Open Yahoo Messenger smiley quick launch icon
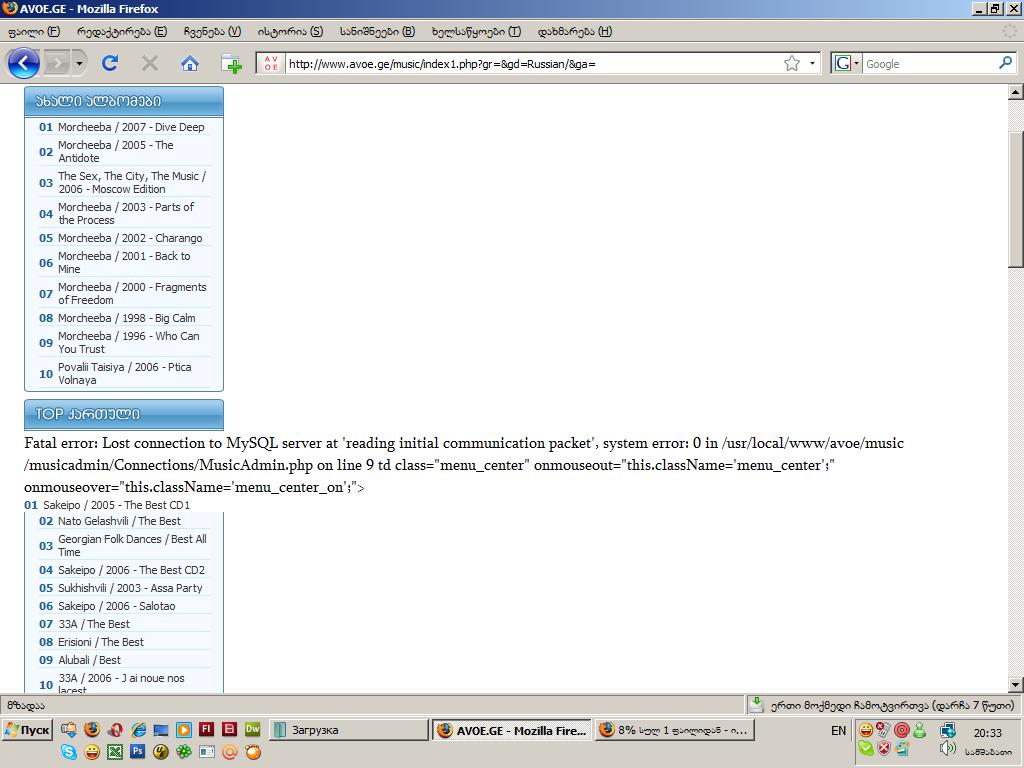This screenshot has height=768, width=1024. click(x=92, y=752)
